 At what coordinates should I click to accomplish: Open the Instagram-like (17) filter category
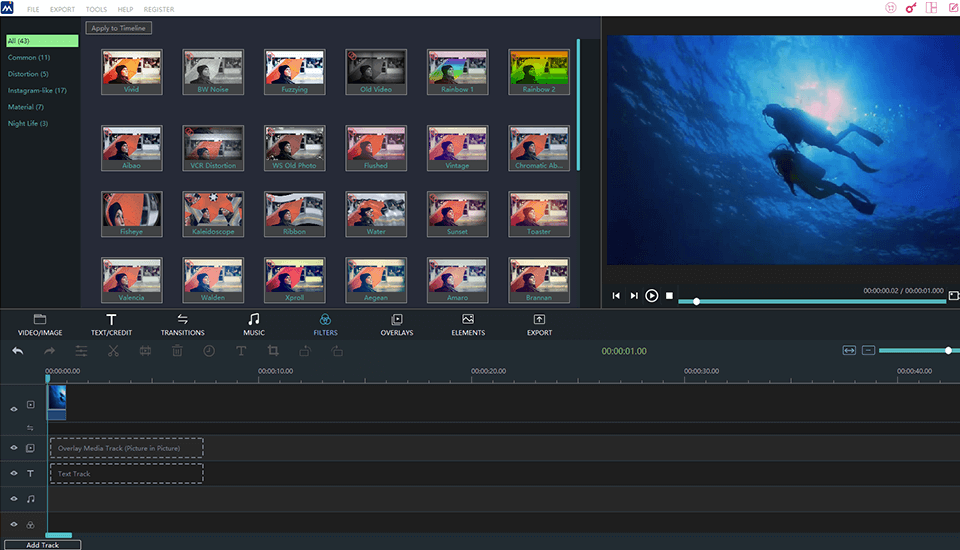coord(37,90)
